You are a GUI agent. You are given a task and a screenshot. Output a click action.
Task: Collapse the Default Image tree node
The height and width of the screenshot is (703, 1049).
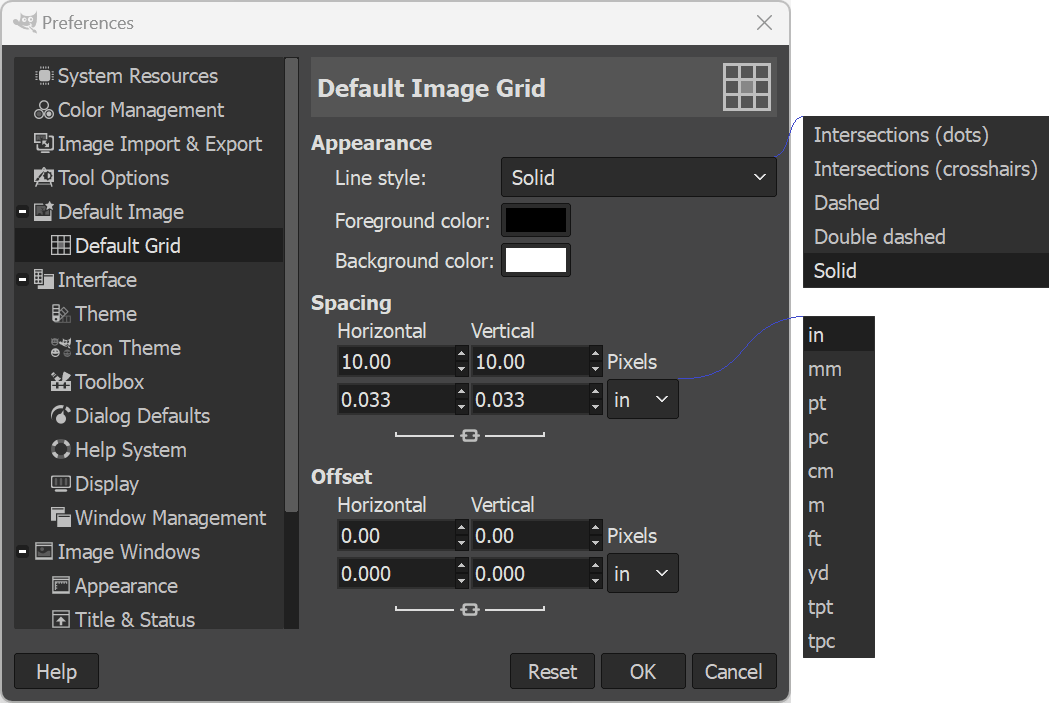(22, 212)
